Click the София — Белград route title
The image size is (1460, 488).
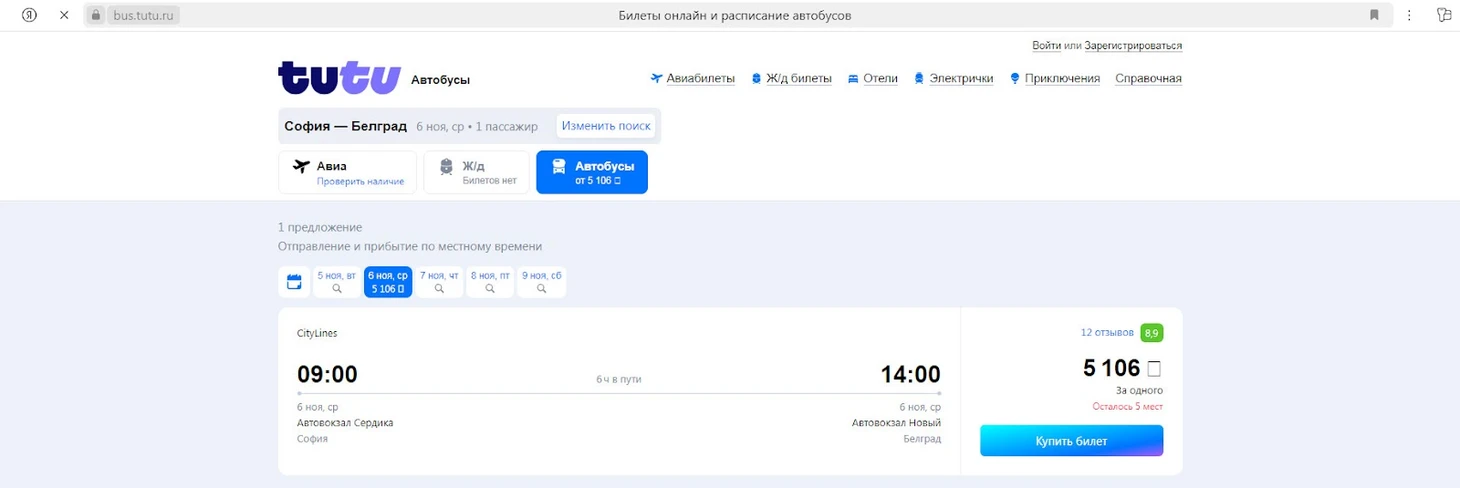pos(345,126)
